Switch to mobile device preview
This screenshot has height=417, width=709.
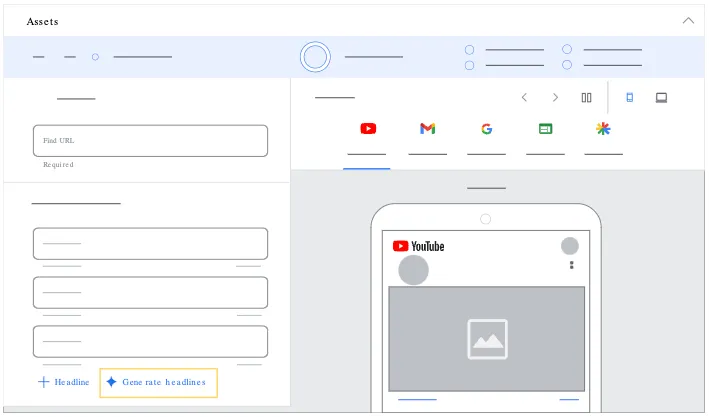click(x=629, y=97)
